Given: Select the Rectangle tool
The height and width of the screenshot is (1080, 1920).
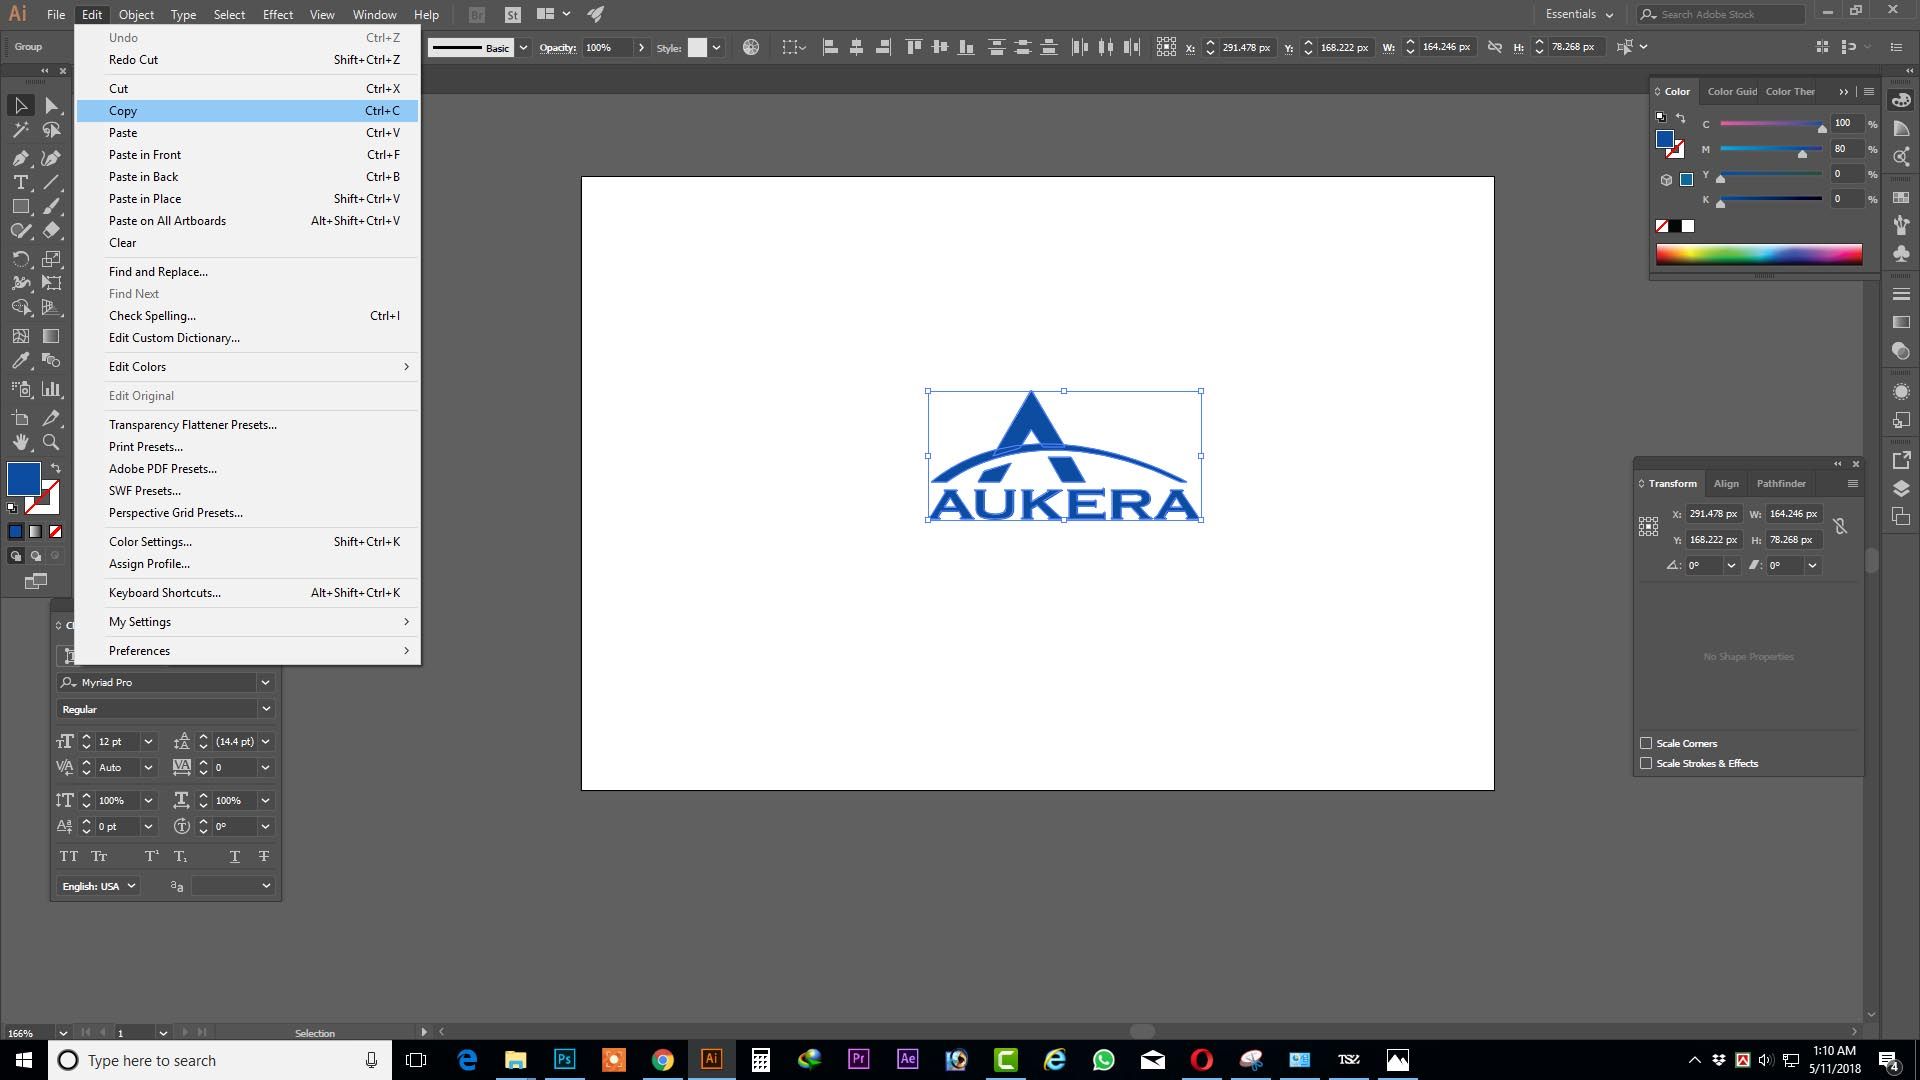Looking at the screenshot, I should click(x=20, y=206).
